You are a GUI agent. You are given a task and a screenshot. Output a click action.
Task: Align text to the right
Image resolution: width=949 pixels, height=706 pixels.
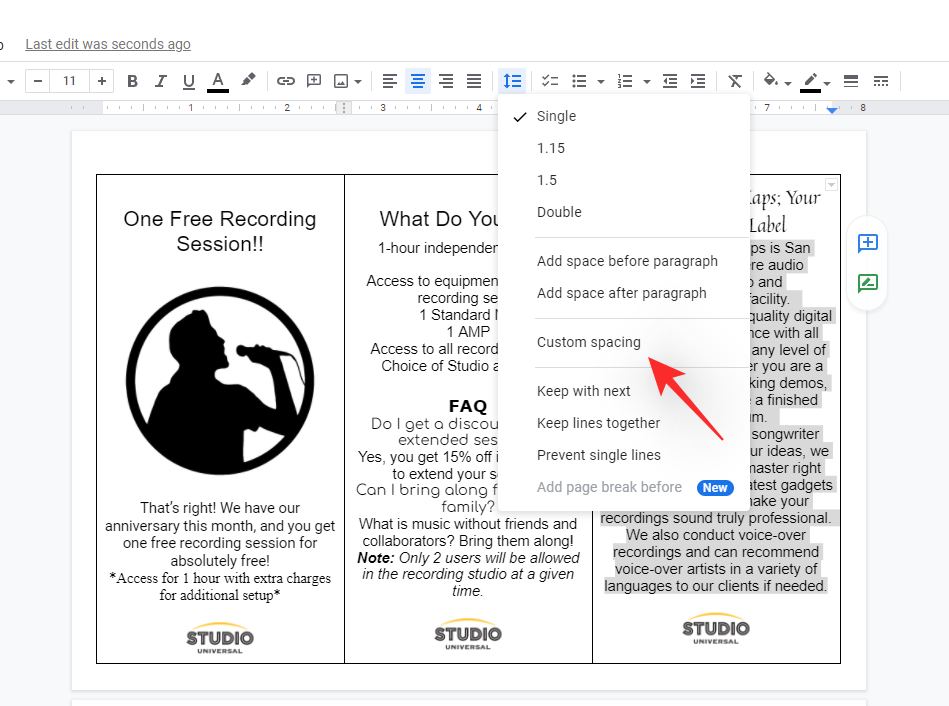446,81
